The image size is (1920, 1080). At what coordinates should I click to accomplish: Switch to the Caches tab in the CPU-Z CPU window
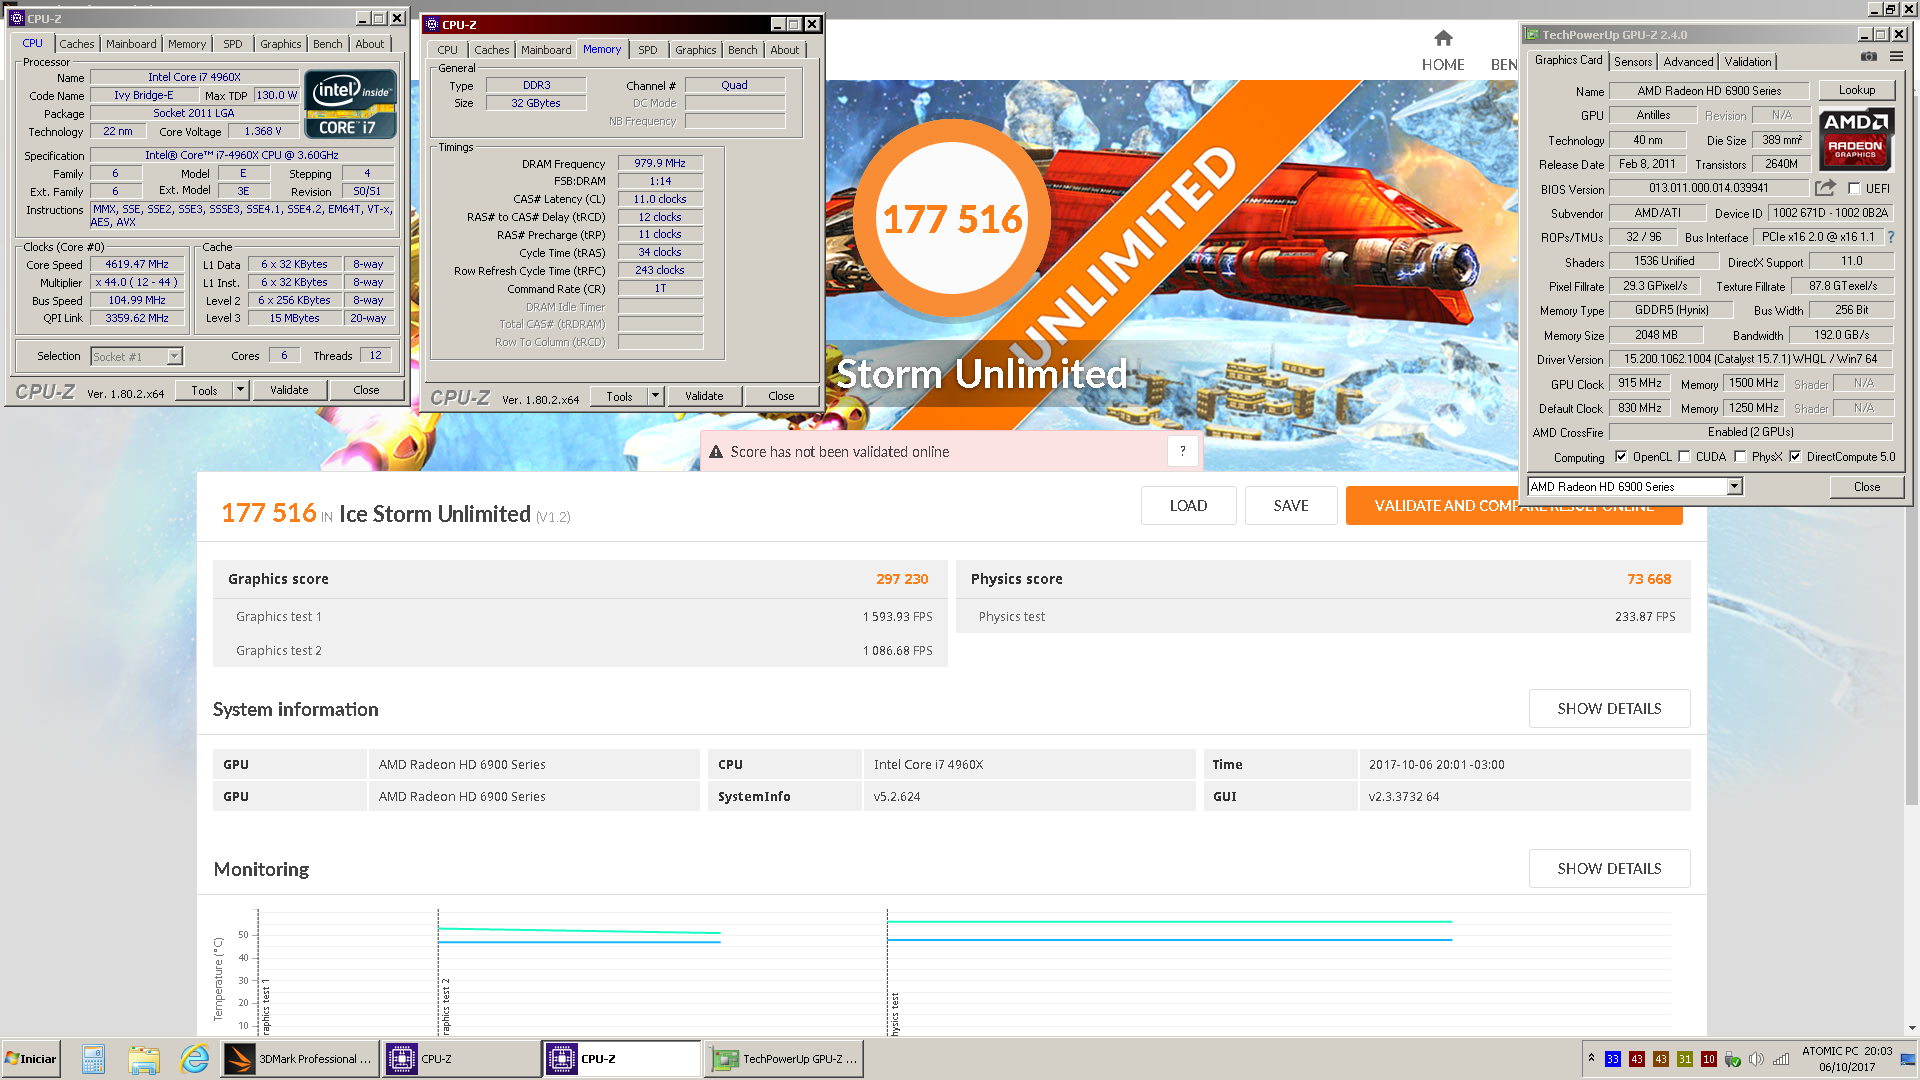point(76,44)
